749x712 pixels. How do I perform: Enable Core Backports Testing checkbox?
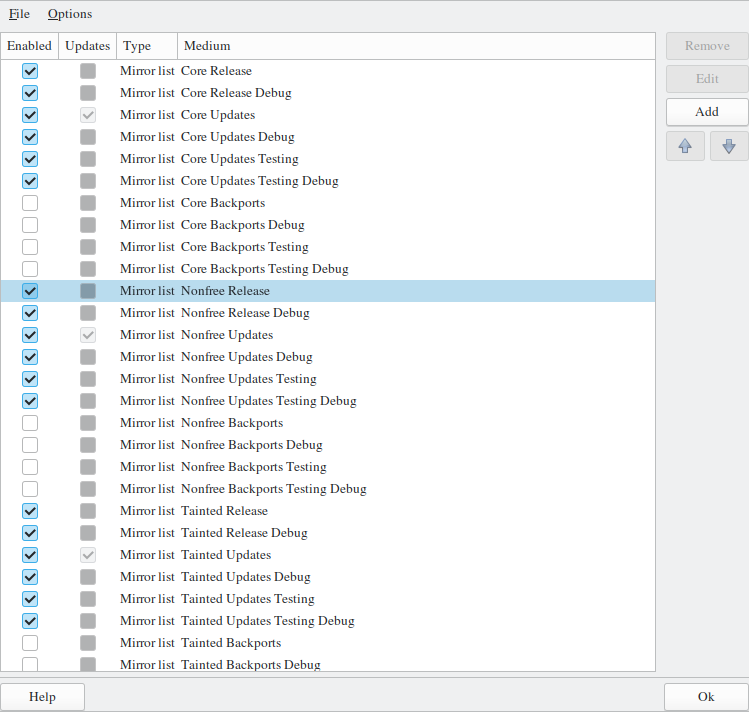coord(30,247)
